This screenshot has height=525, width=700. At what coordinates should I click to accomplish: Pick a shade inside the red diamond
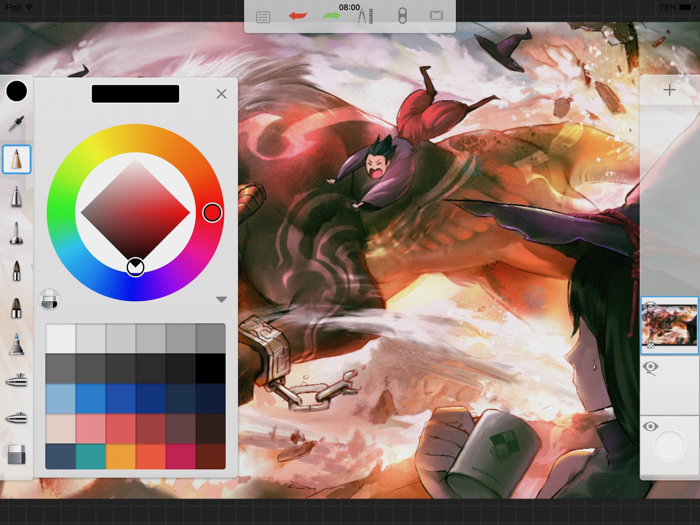[135, 212]
